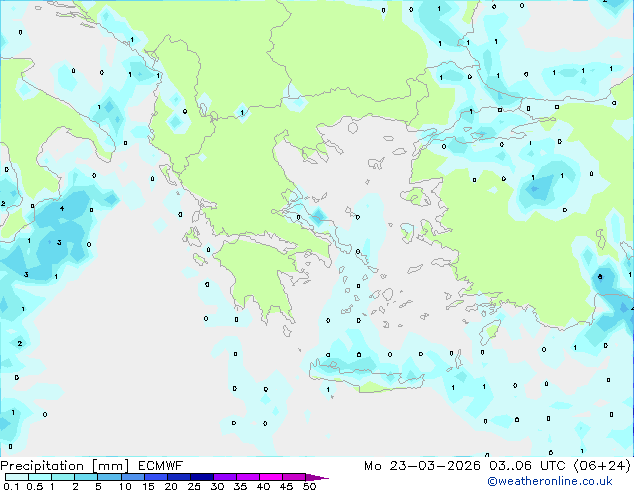Click the legend label '20'
The width and height of the screenshot is (634, 490).
tap(171, 486)
